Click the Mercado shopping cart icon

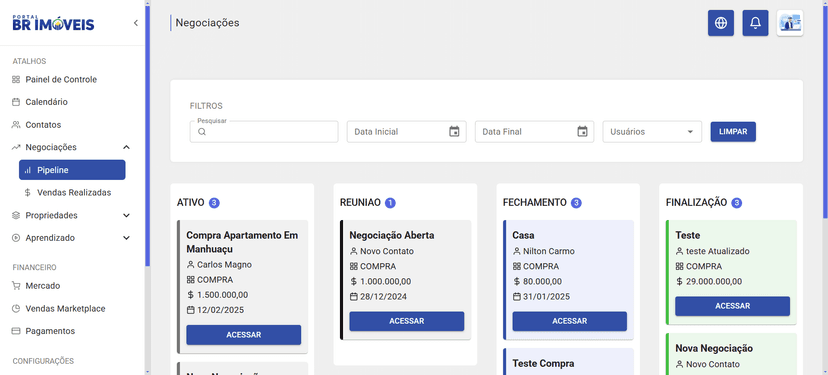click(x=16, y=286)
